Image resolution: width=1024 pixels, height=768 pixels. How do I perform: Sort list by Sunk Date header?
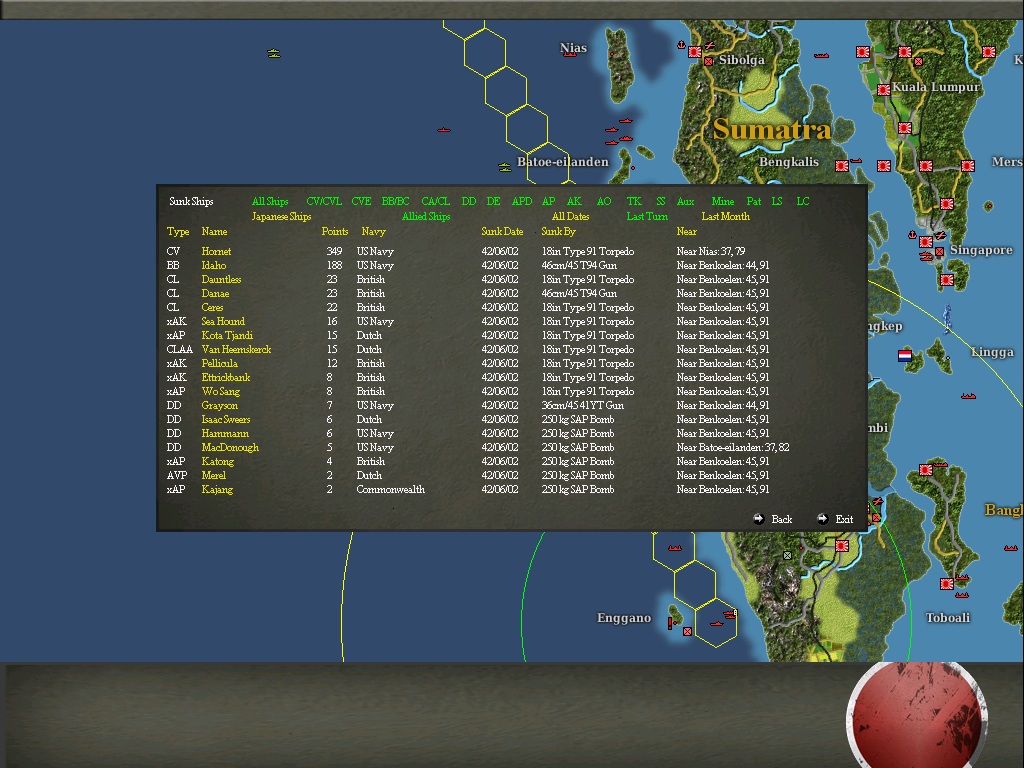(x=502, y=231)
